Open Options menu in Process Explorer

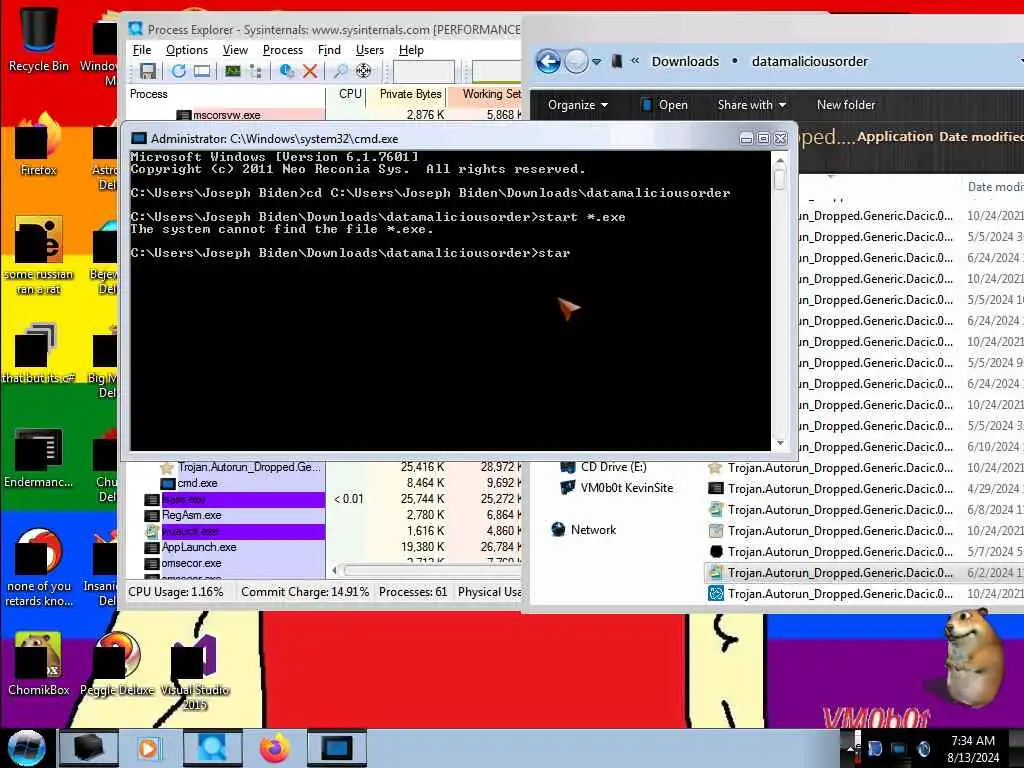pyautogui.click(x=187, y=50)
